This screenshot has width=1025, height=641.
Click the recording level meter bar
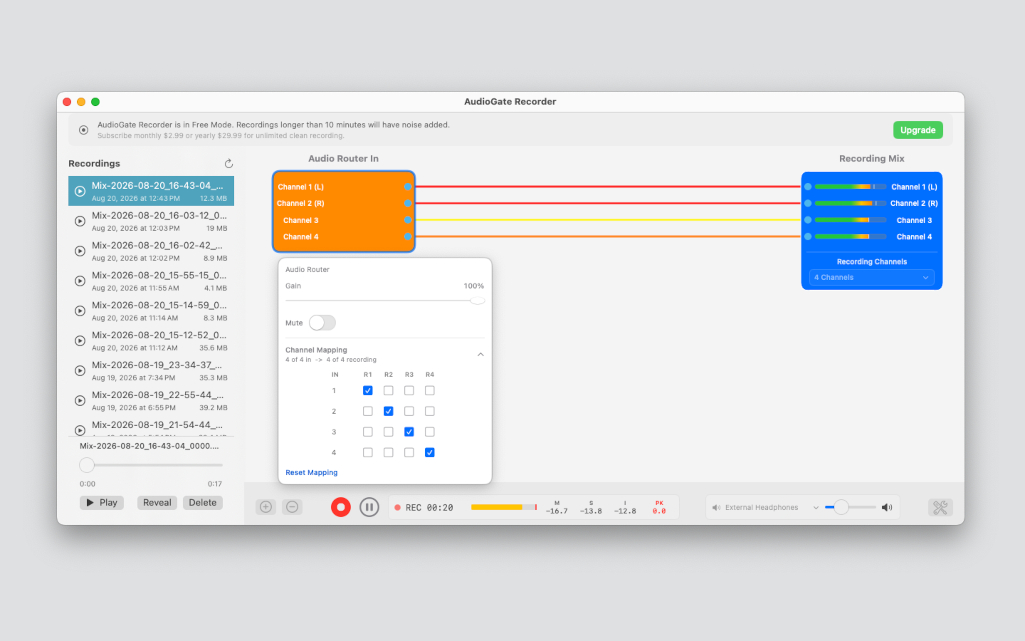(504, 507)
